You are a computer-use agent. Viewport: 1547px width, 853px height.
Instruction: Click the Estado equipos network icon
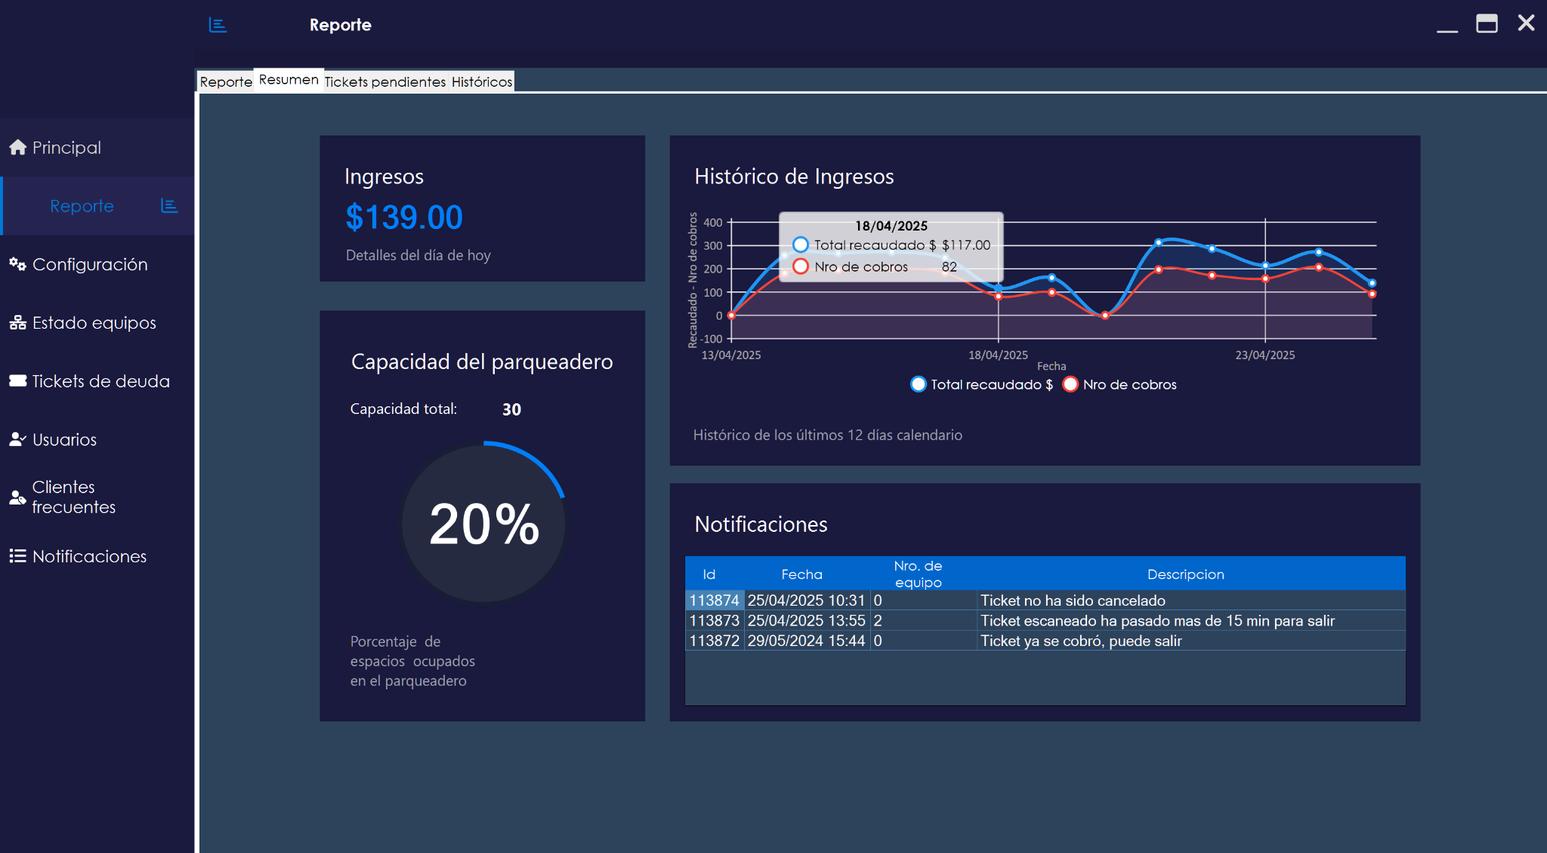[x=18, y=322]
